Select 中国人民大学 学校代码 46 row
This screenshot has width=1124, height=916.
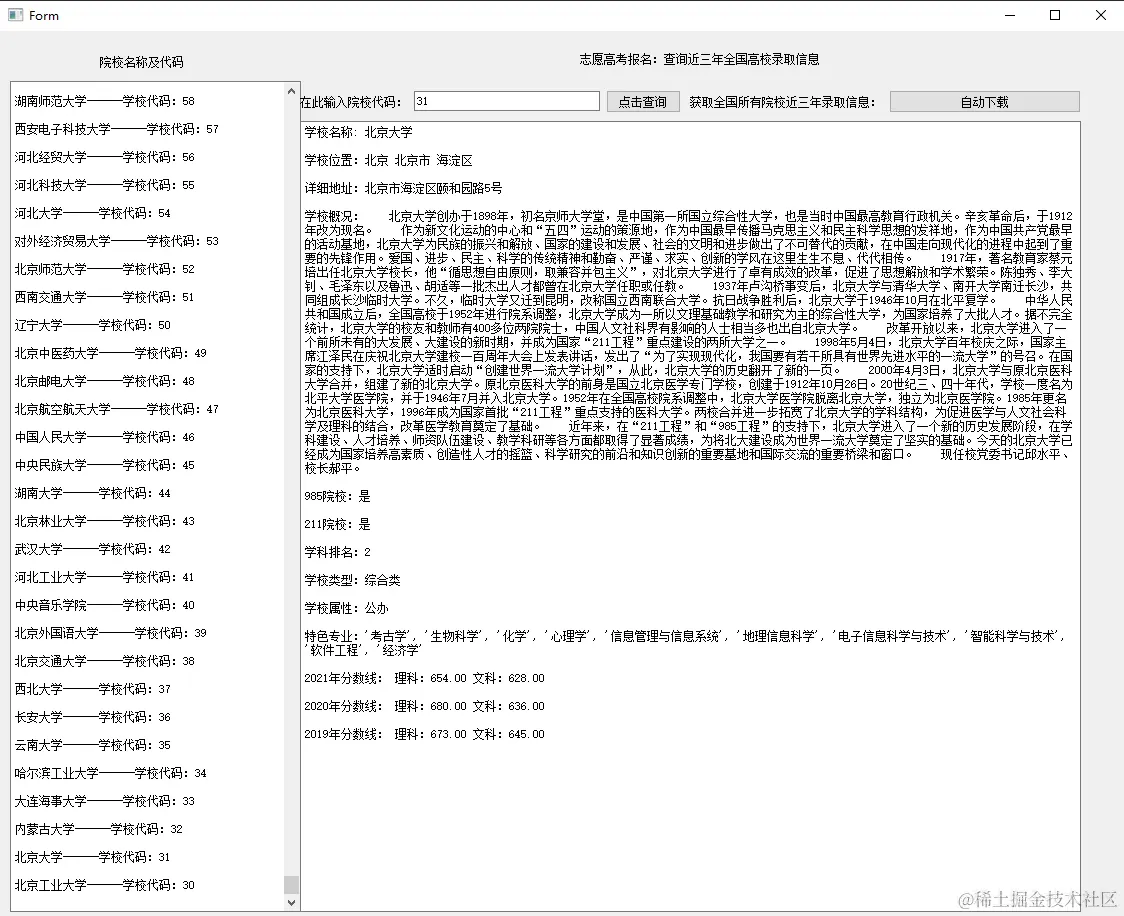[105, 436]
